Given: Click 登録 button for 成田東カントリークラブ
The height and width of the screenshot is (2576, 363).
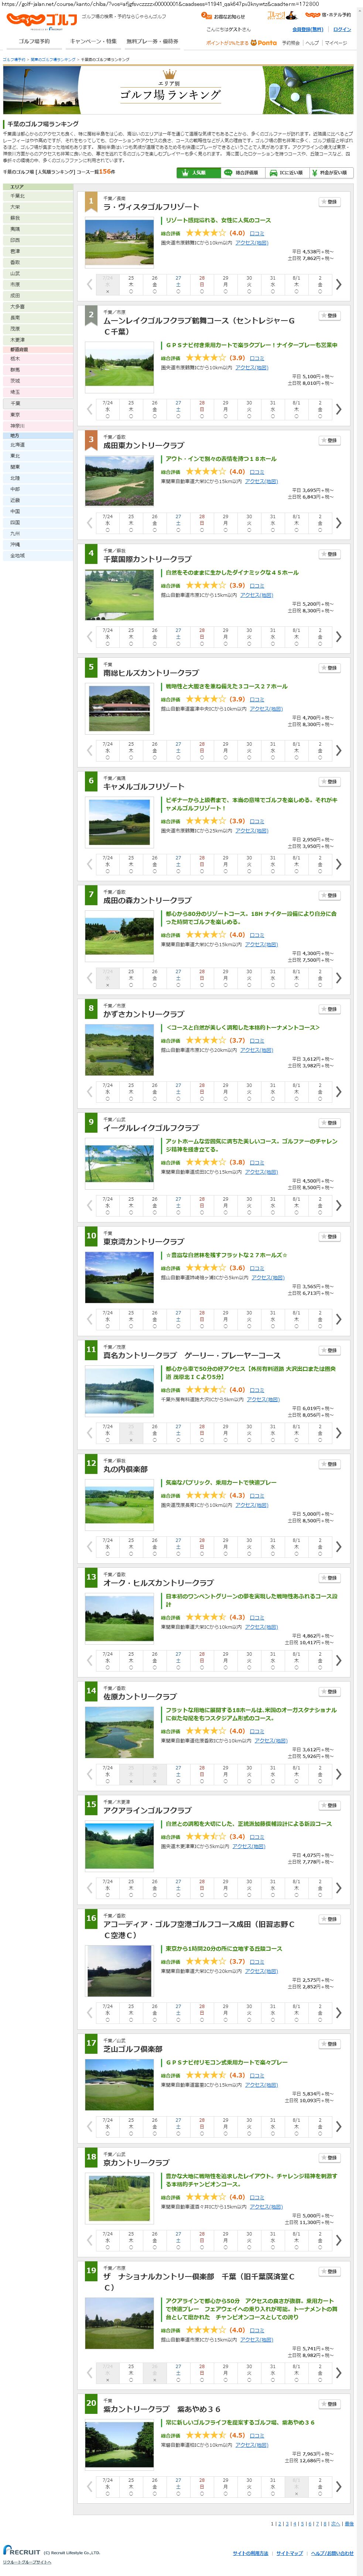Looking at the screenshot, I should tap(331, 440).
